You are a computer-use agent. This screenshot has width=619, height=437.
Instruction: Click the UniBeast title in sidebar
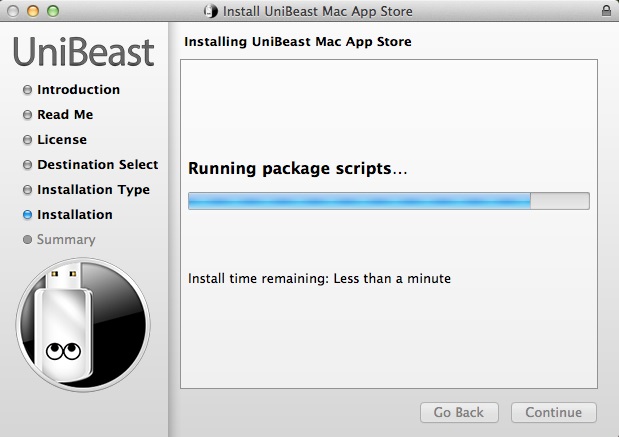coord(83,52)
